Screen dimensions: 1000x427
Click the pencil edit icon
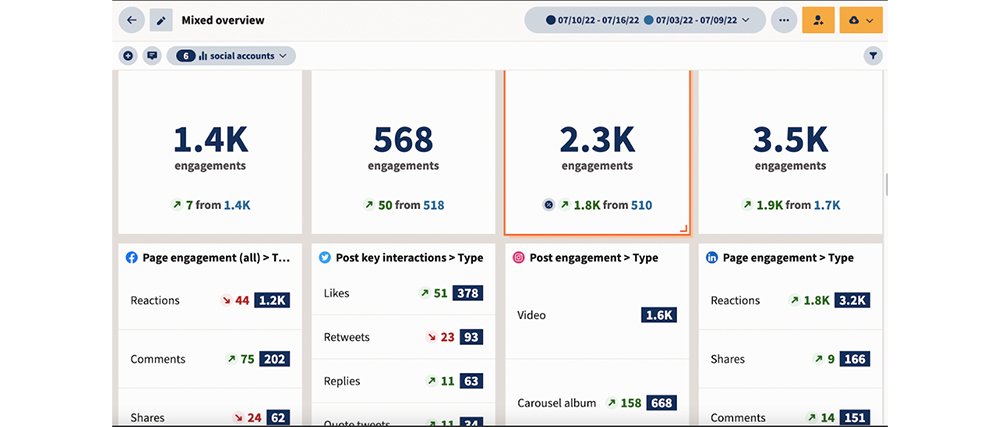click(161, 20)
